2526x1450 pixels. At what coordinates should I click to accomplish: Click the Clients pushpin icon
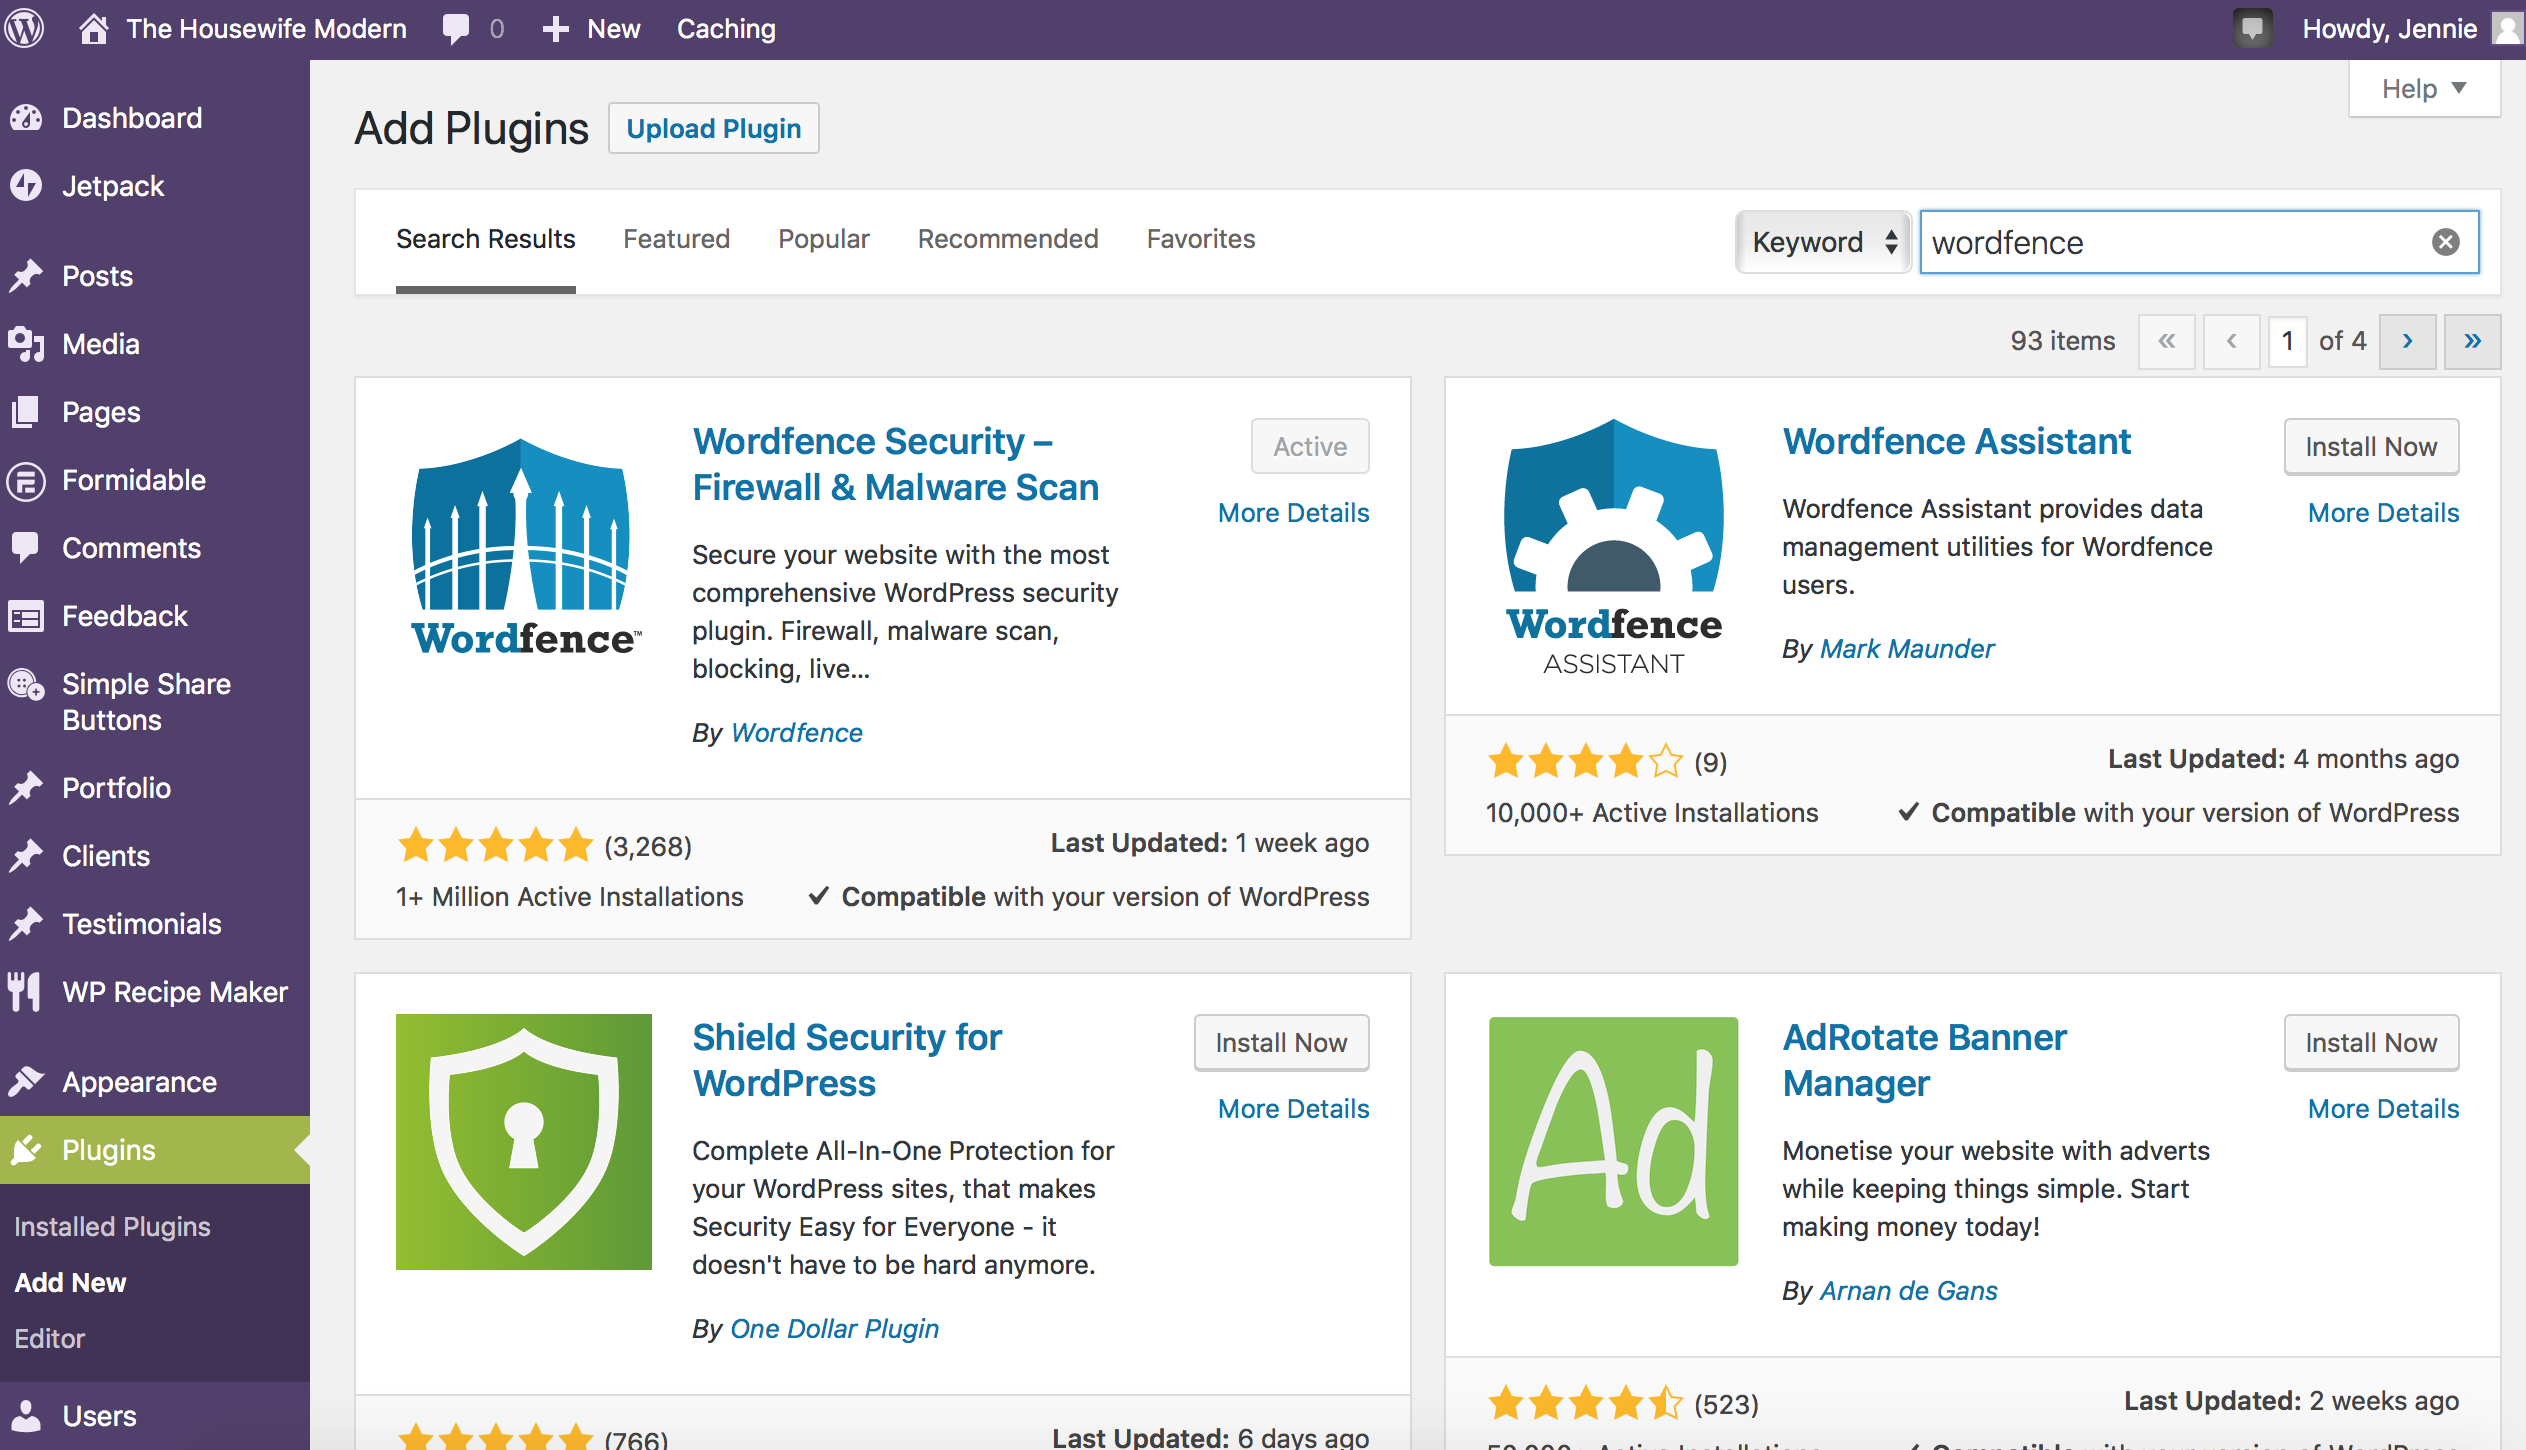[x=26, y=856]
